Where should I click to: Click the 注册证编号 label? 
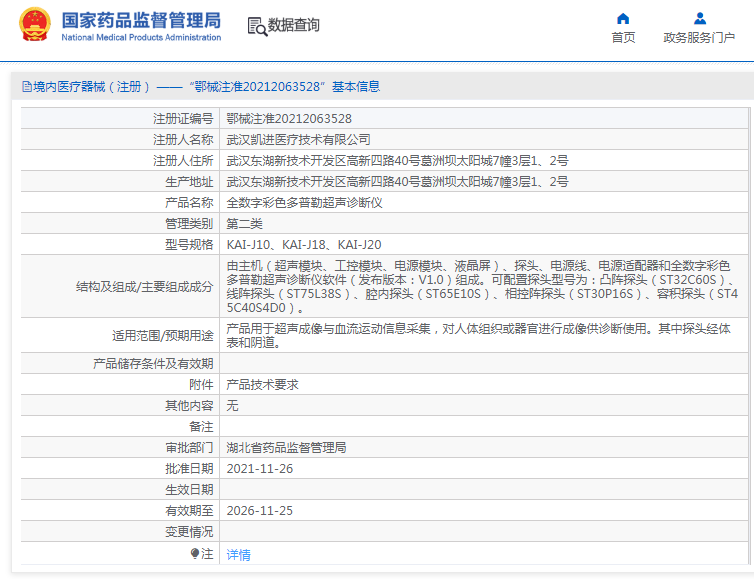(183, 118)
